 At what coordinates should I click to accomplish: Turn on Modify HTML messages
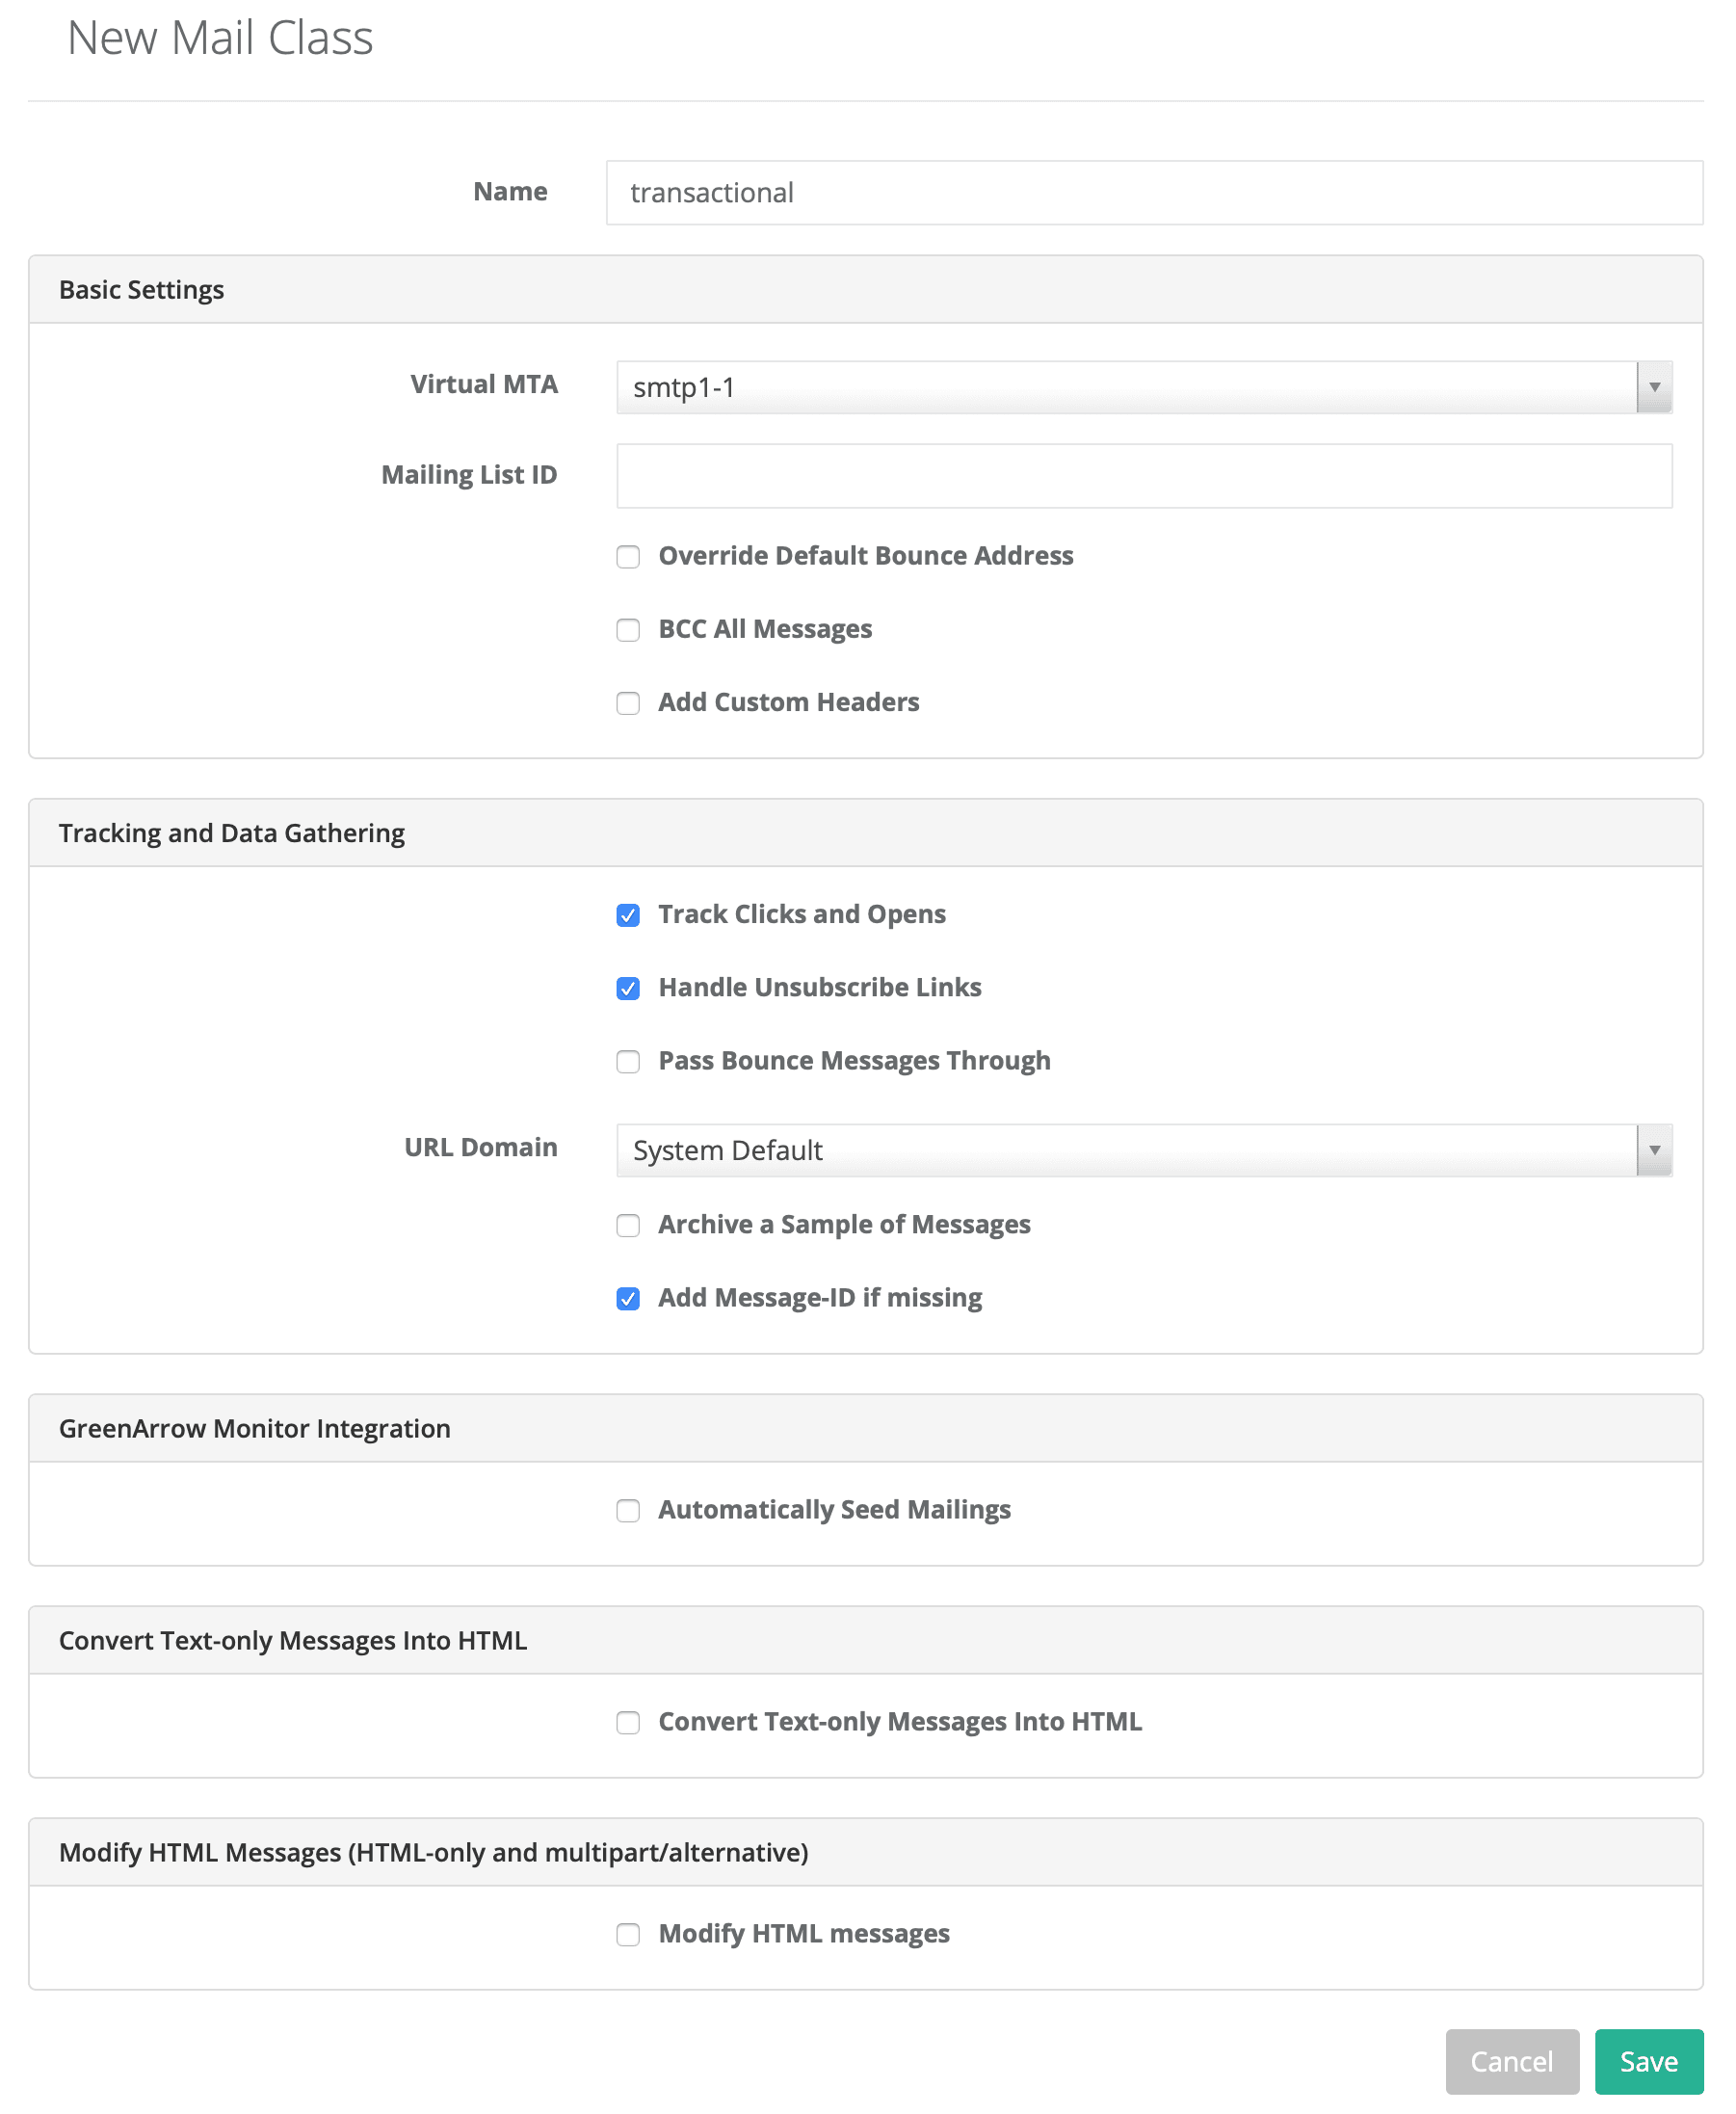[628, 1934]
